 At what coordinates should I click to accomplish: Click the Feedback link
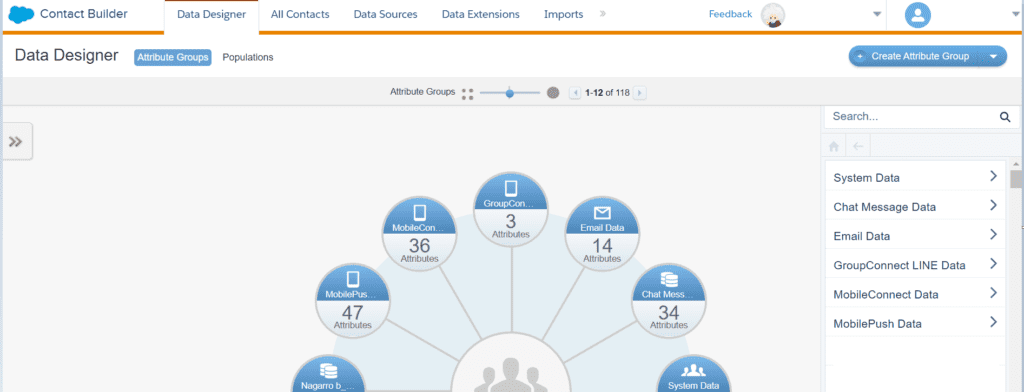tap(730, 14)
